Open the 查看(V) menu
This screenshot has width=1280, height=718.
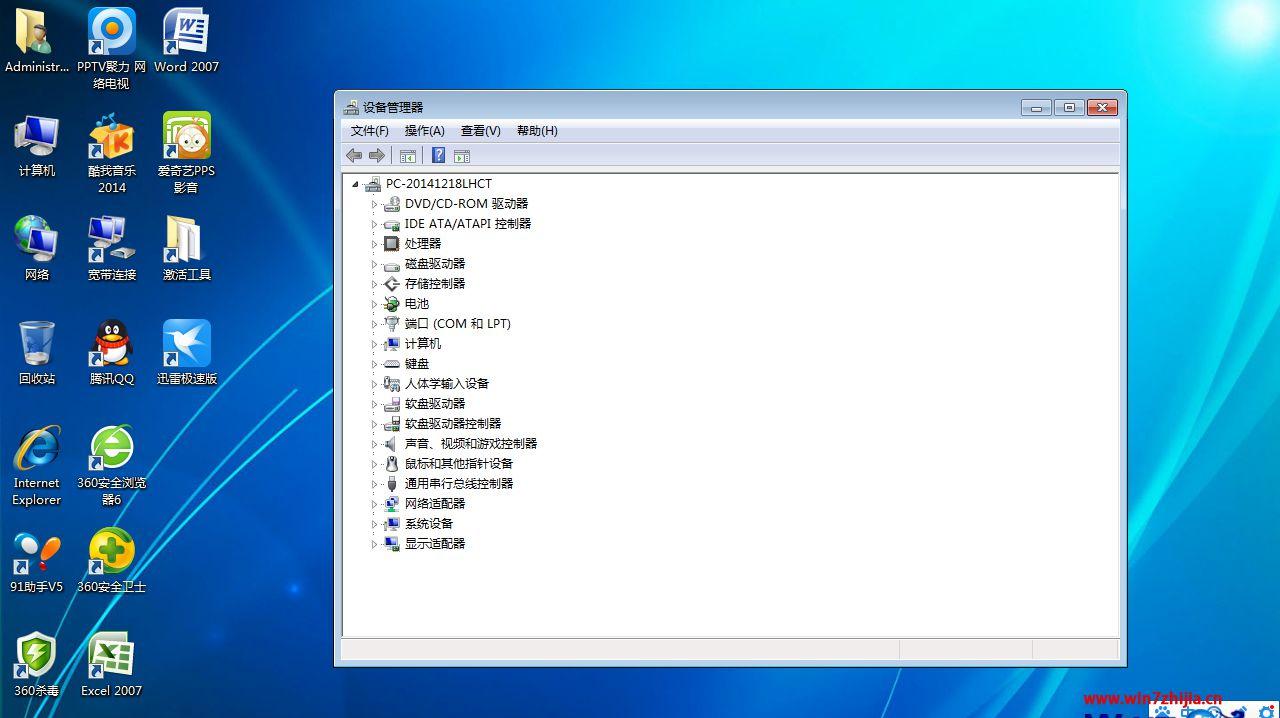[x=481, y=131]
